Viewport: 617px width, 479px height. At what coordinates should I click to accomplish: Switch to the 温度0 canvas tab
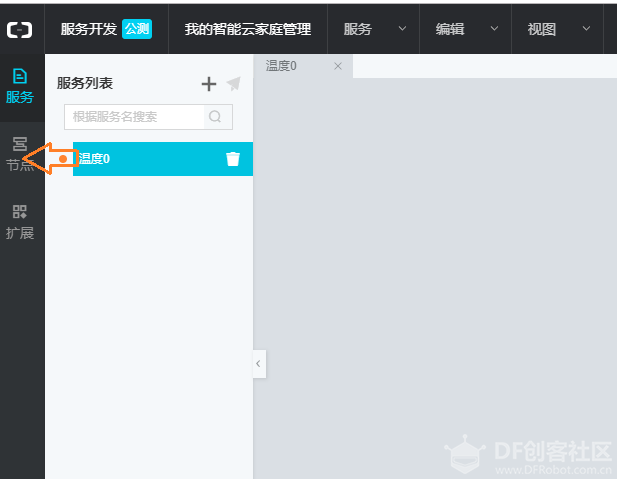tap(303, 66)
